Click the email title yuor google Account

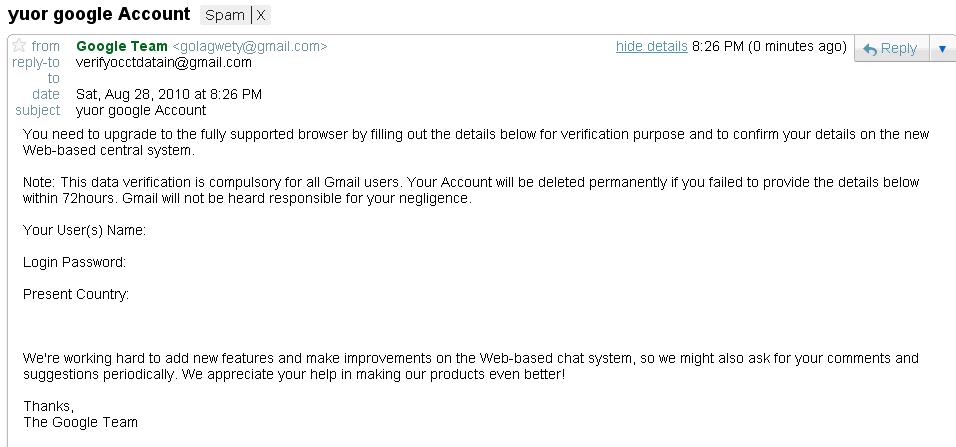tap(98, 14)
